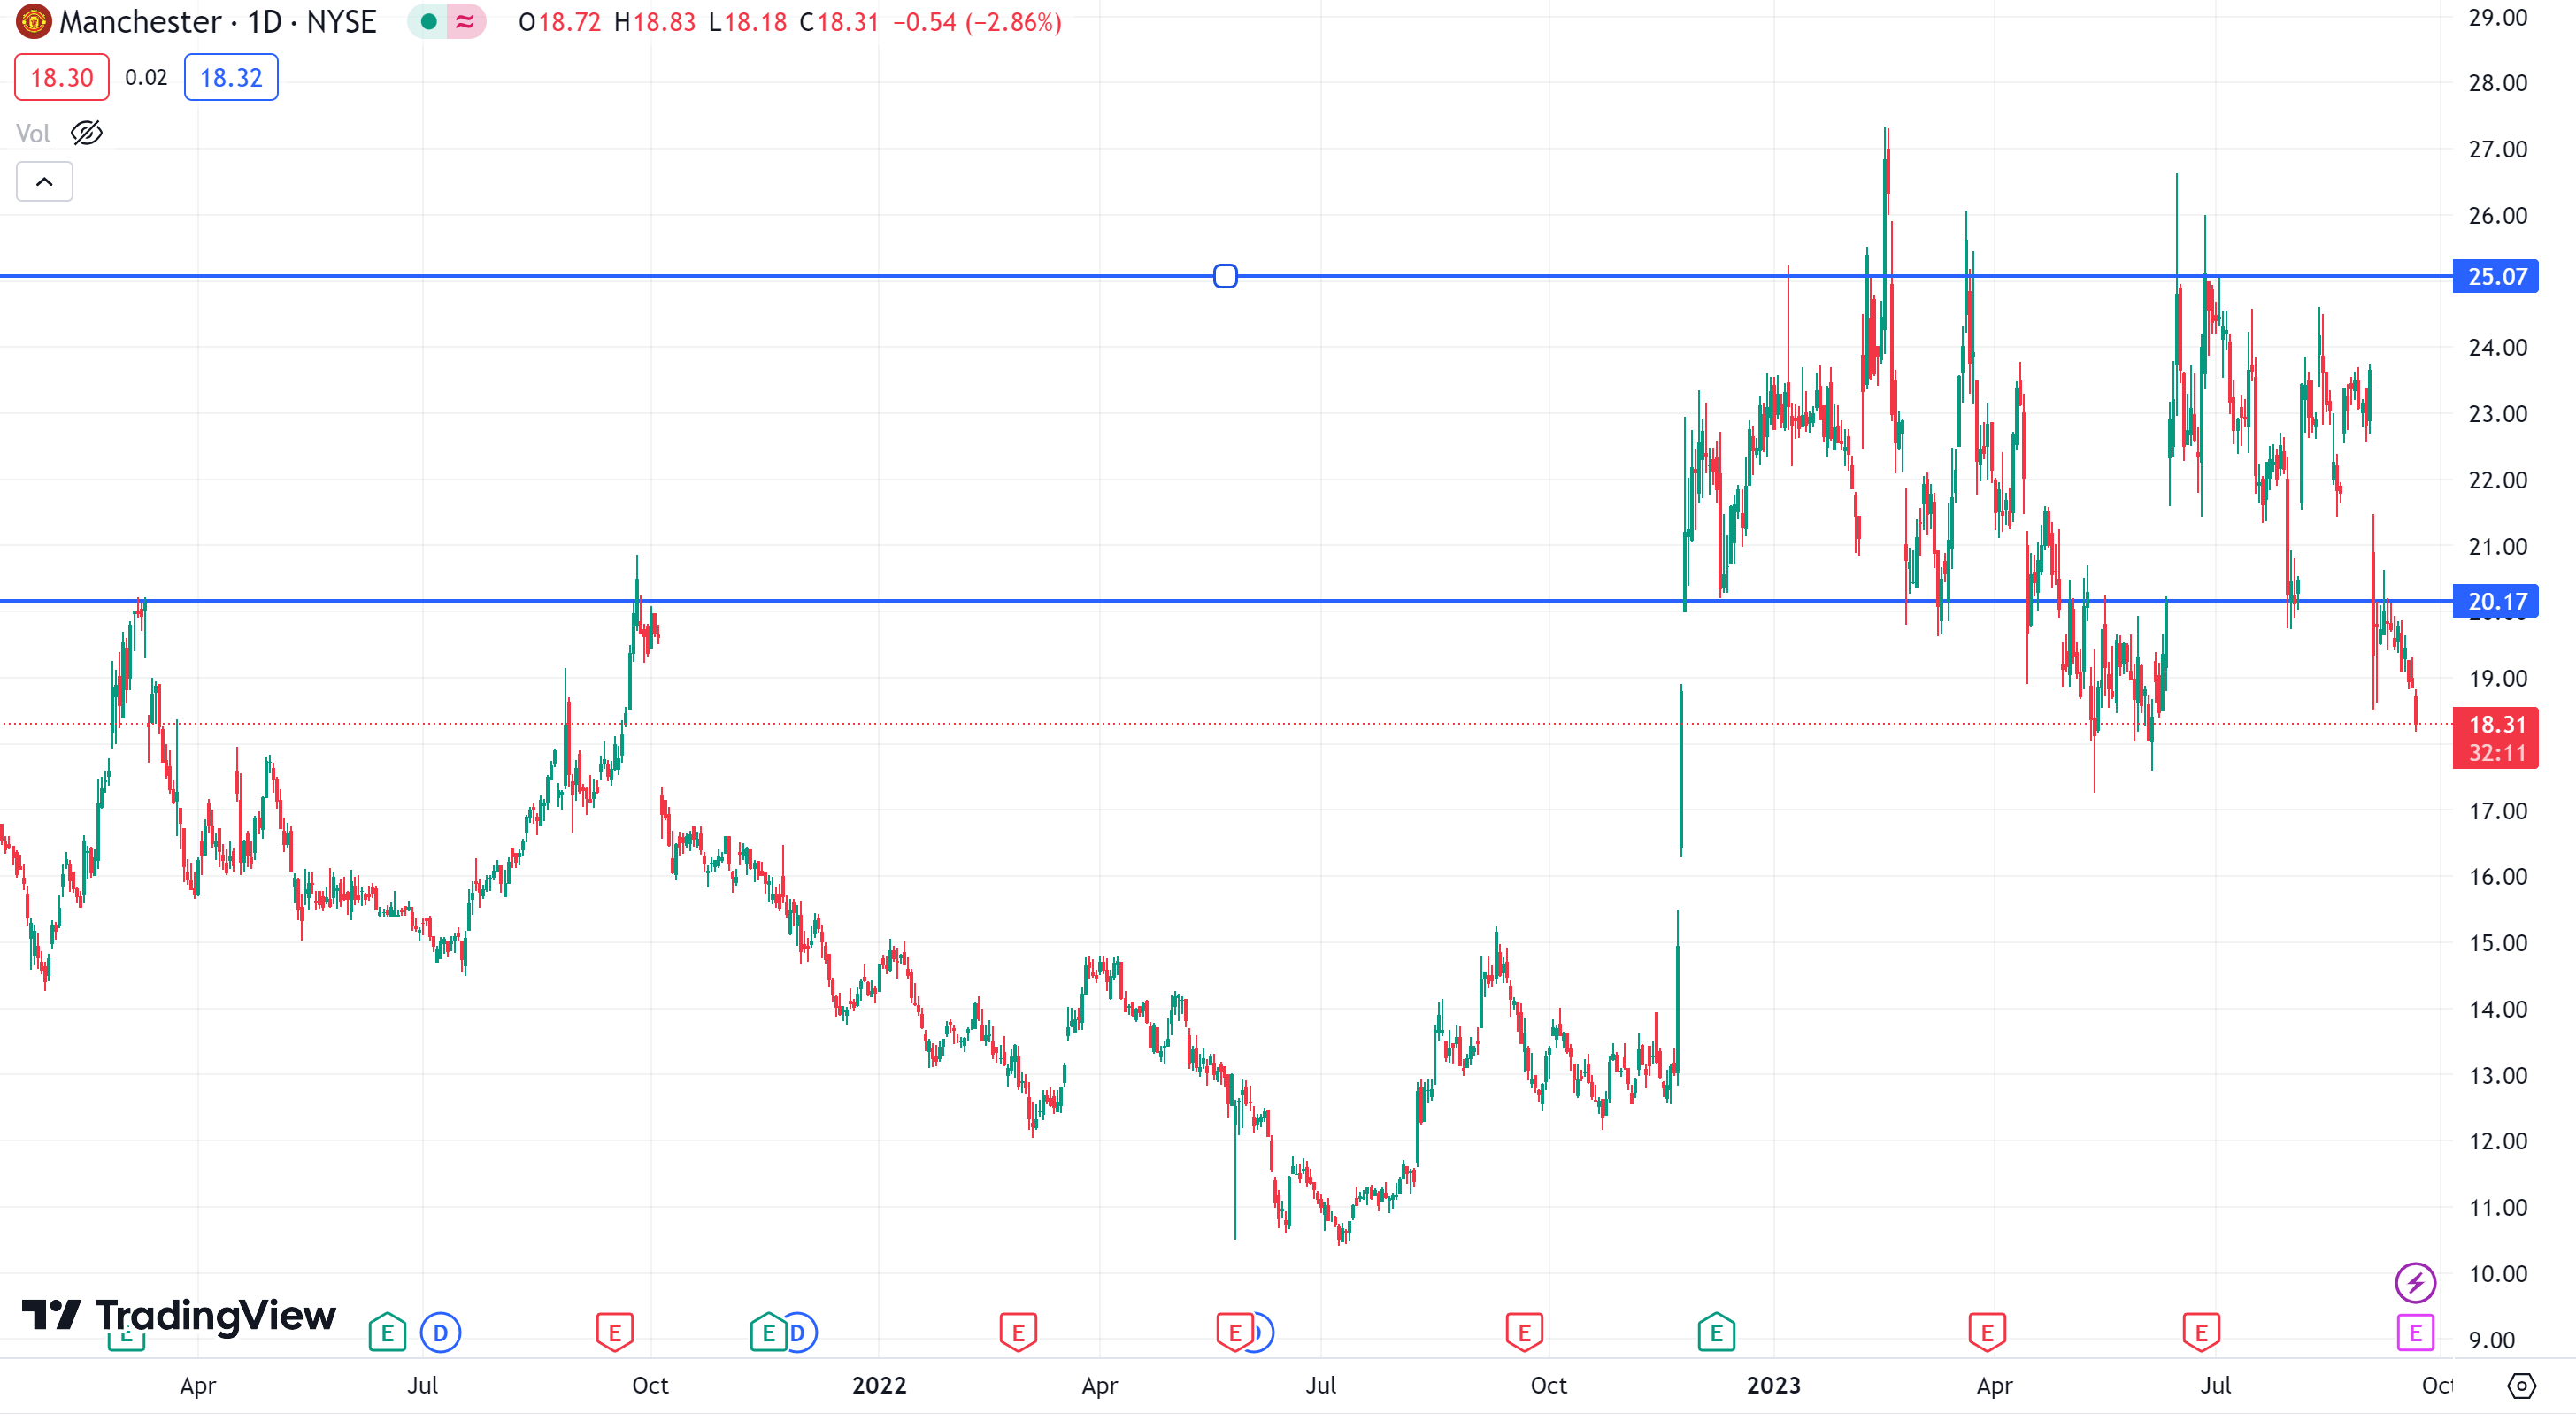This screenshot has height=1421, width=2576.
Task: Click the closing price value C18.31
Action: [839, 22]
